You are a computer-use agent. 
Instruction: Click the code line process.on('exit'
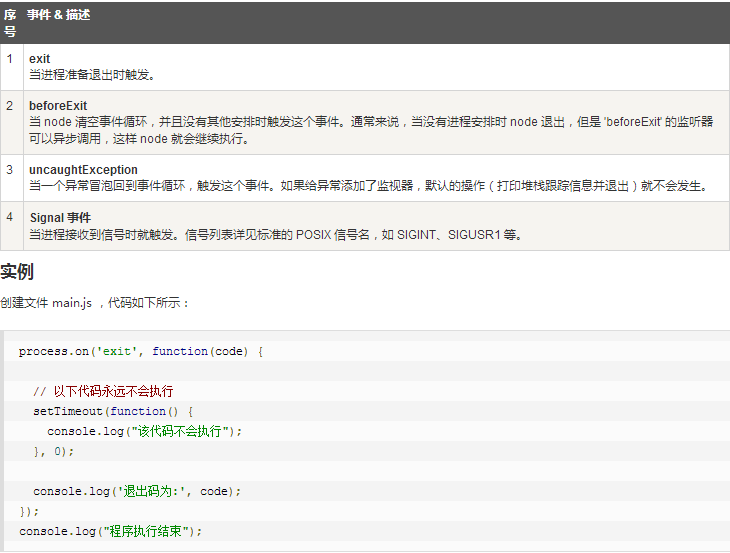pyautogui.click(x=141, y=351)
